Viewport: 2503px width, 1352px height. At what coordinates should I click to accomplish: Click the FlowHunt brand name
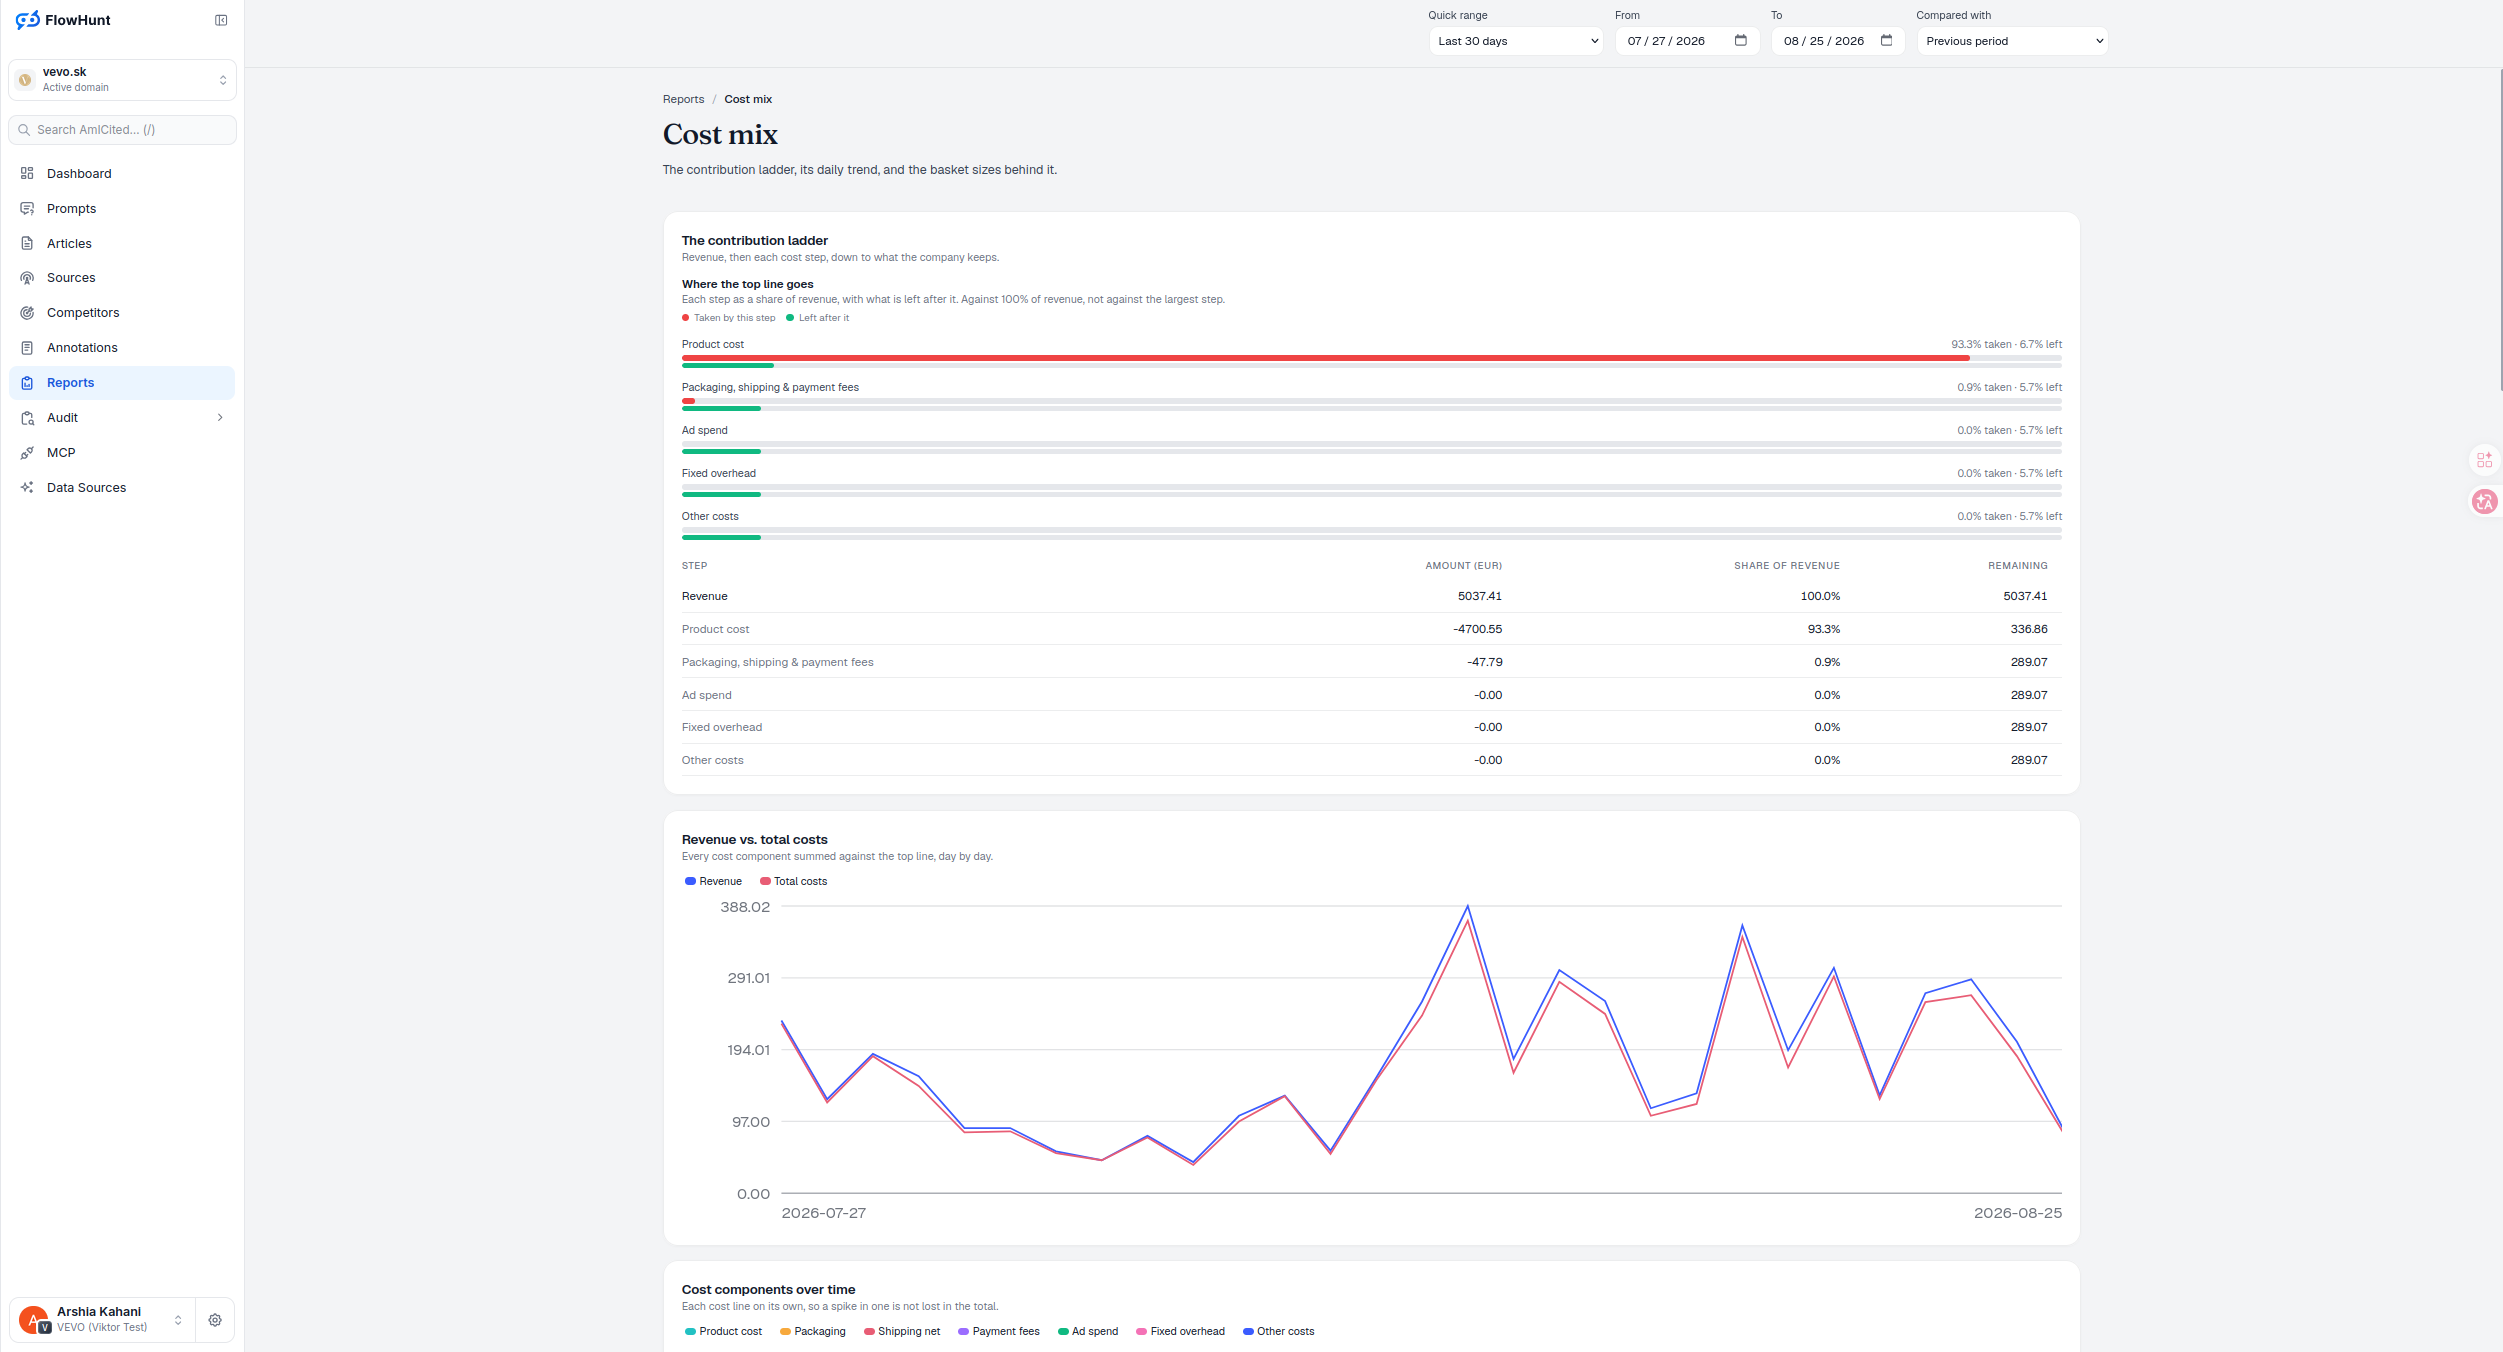point(78,20)
